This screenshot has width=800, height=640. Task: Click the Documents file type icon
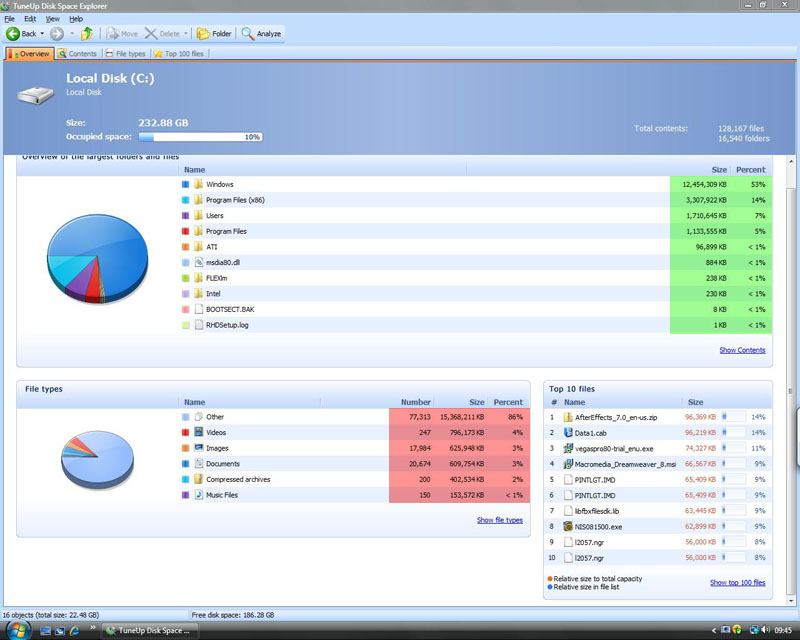click(x=198, y=463)
